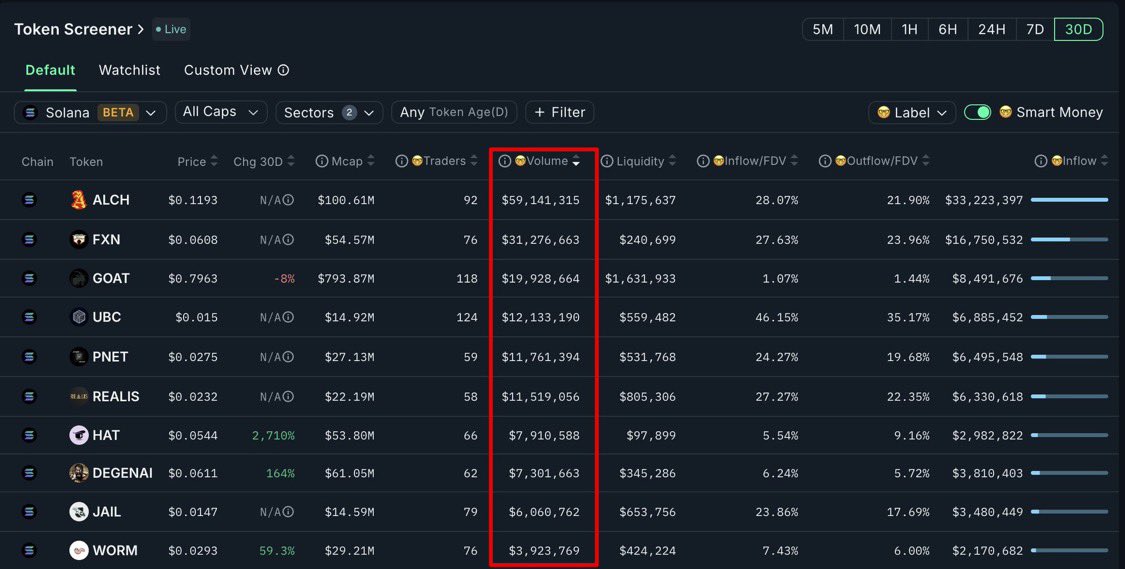Viewport: 1125px width, 569px height.
Task: Click the GOAT inflow progress bar
Action: tap(1070, 278)
